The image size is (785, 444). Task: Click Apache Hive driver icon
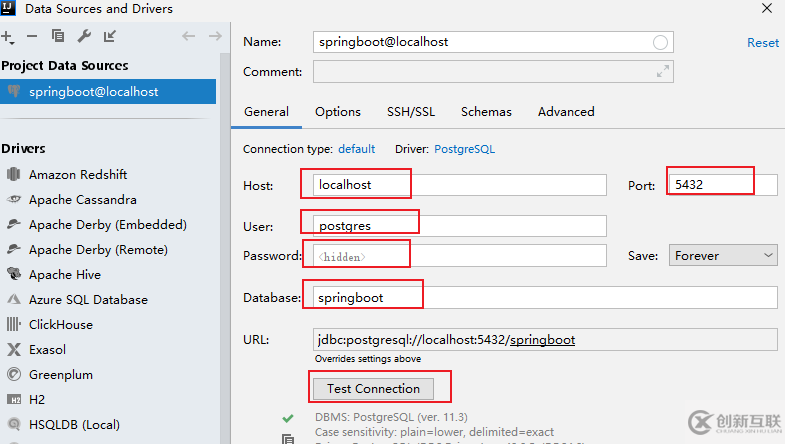pyautogui.click(x=14, y=274)
